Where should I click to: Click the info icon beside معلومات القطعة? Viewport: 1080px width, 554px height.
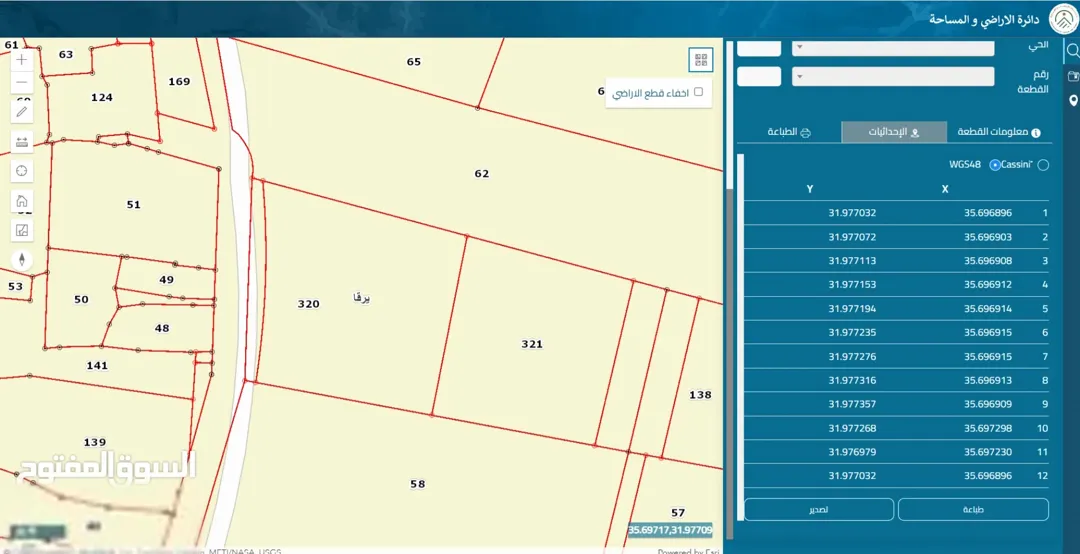[x=1036, y=132]
